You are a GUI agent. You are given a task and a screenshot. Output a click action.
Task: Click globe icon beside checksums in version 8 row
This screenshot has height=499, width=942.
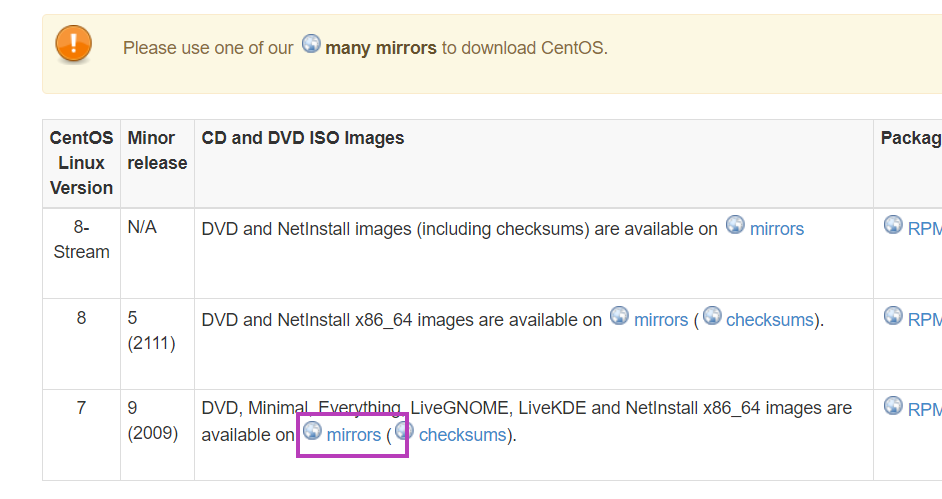pyautogui.click(x=712, y=315)
